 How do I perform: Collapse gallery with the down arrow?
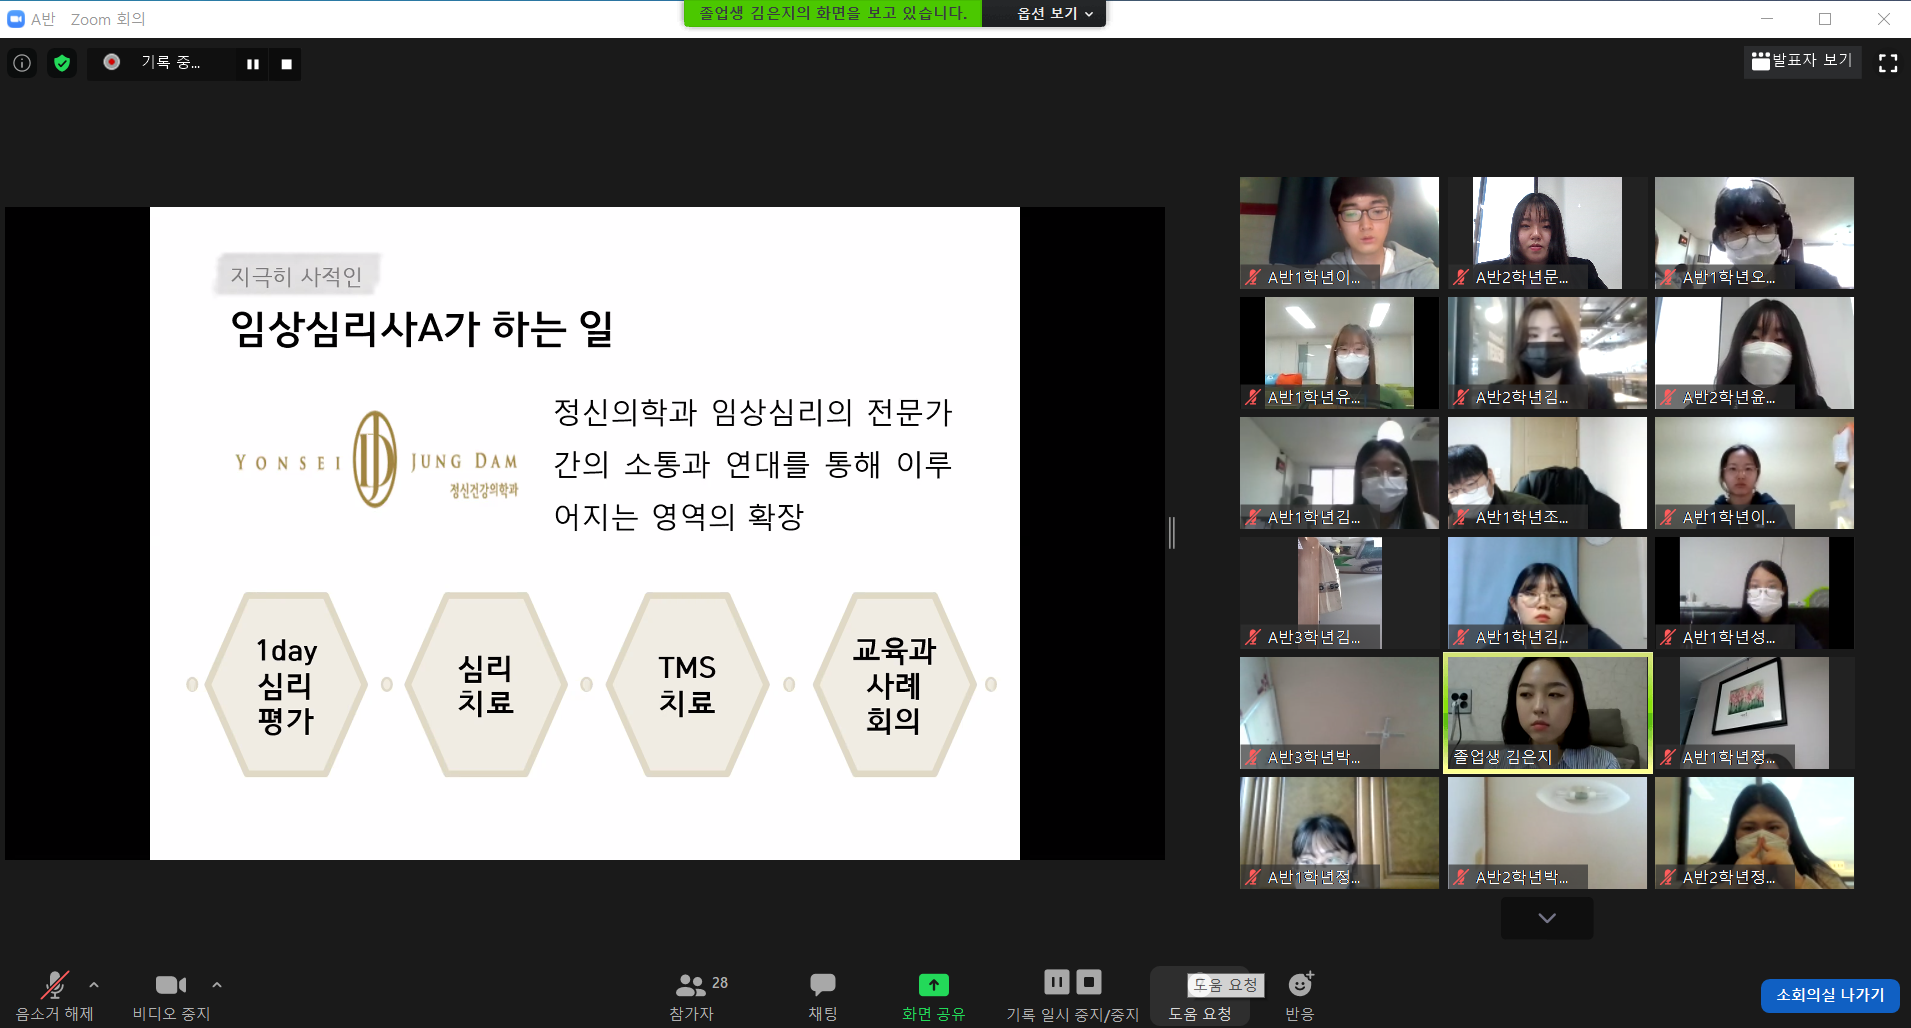1546,917
